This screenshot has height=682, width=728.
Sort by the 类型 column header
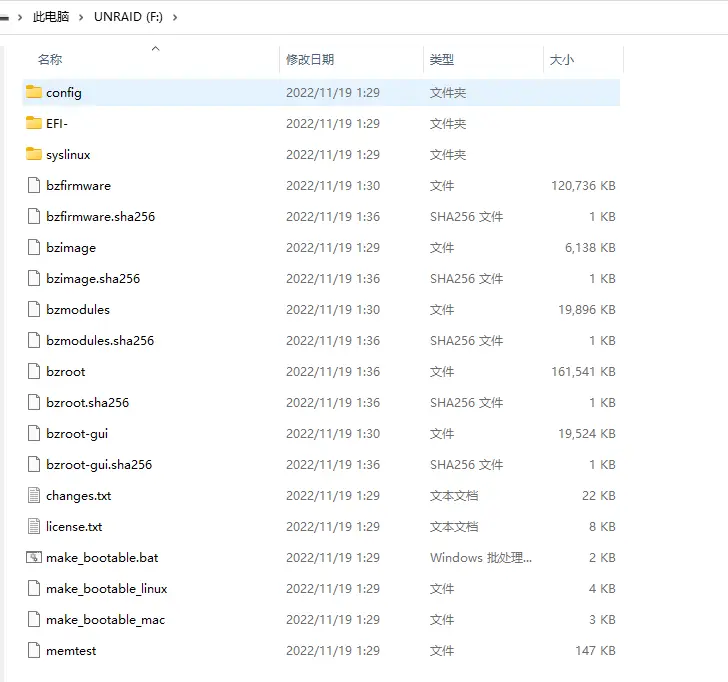coord(442,60)
